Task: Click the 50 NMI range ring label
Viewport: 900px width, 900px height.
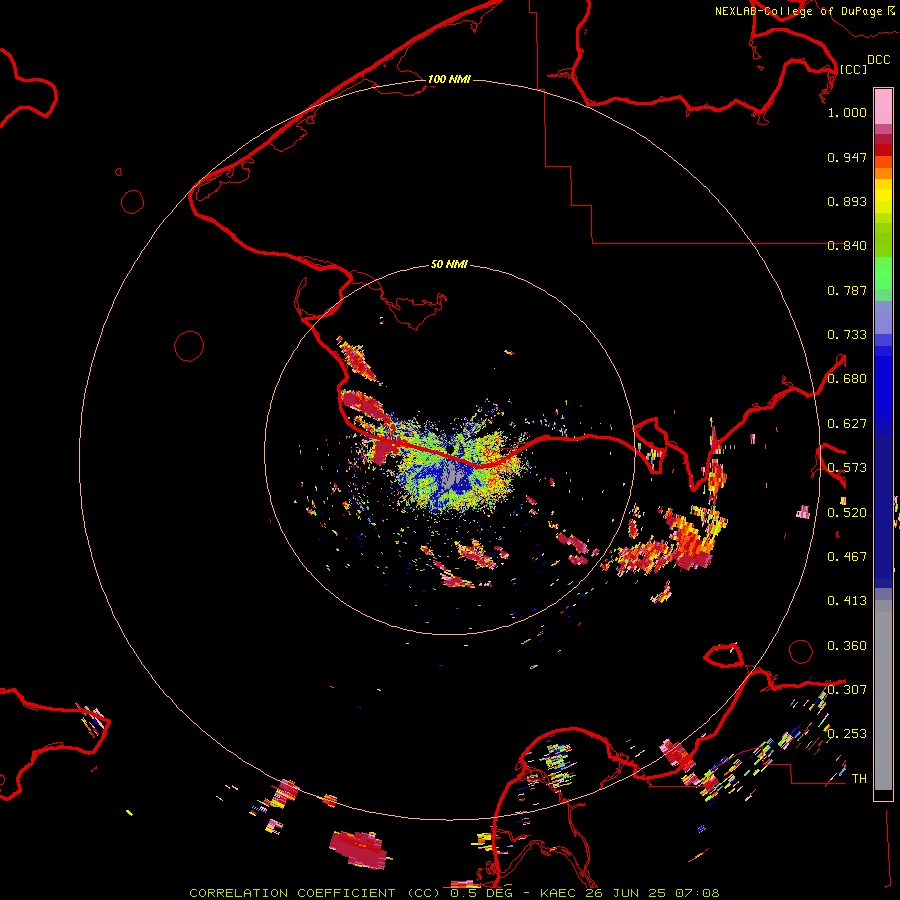Action: coord(449,264)
